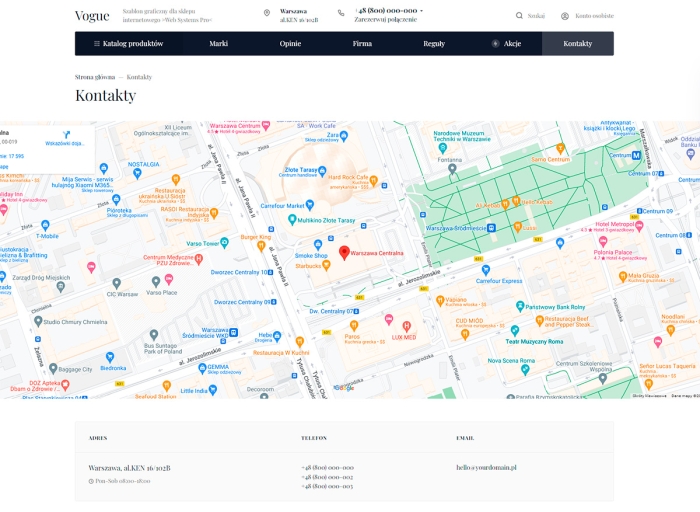Viewport: 700px width, 512px height.
Task: Expand the phone number dropdown arrow
Action: [x=421, y=11]
